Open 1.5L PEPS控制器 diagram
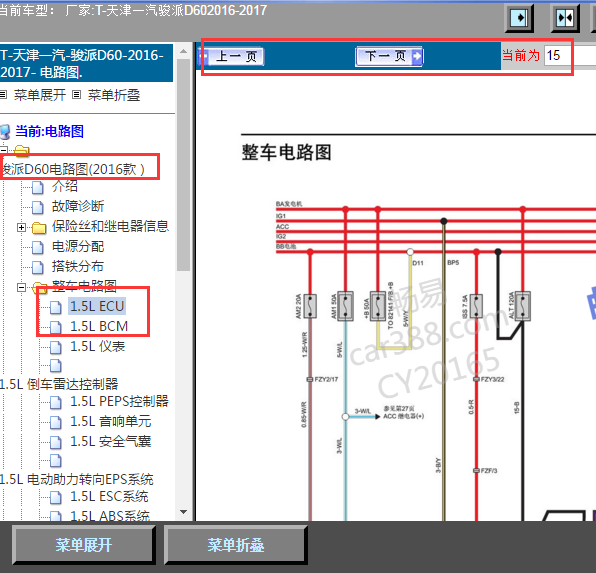596x573 pixels. [119, 402]
